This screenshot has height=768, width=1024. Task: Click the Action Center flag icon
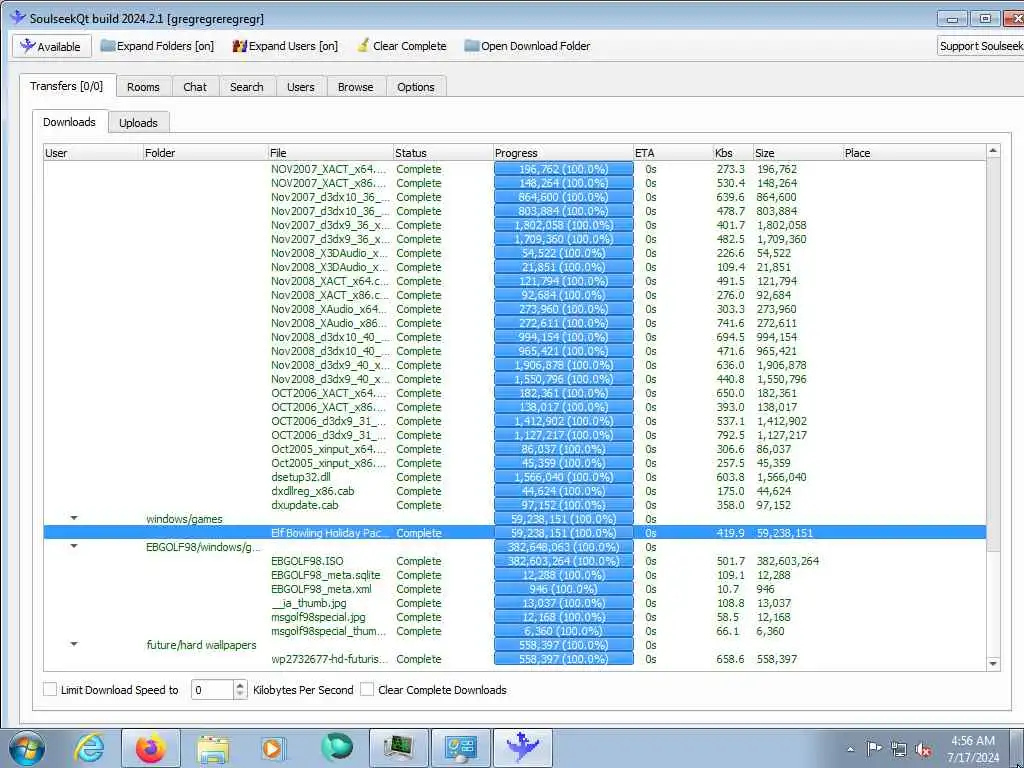874,748
